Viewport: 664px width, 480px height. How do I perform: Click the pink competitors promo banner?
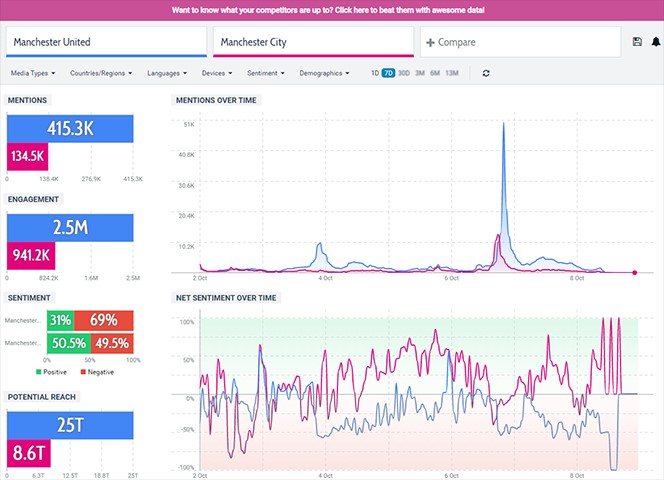coord(332,10)
